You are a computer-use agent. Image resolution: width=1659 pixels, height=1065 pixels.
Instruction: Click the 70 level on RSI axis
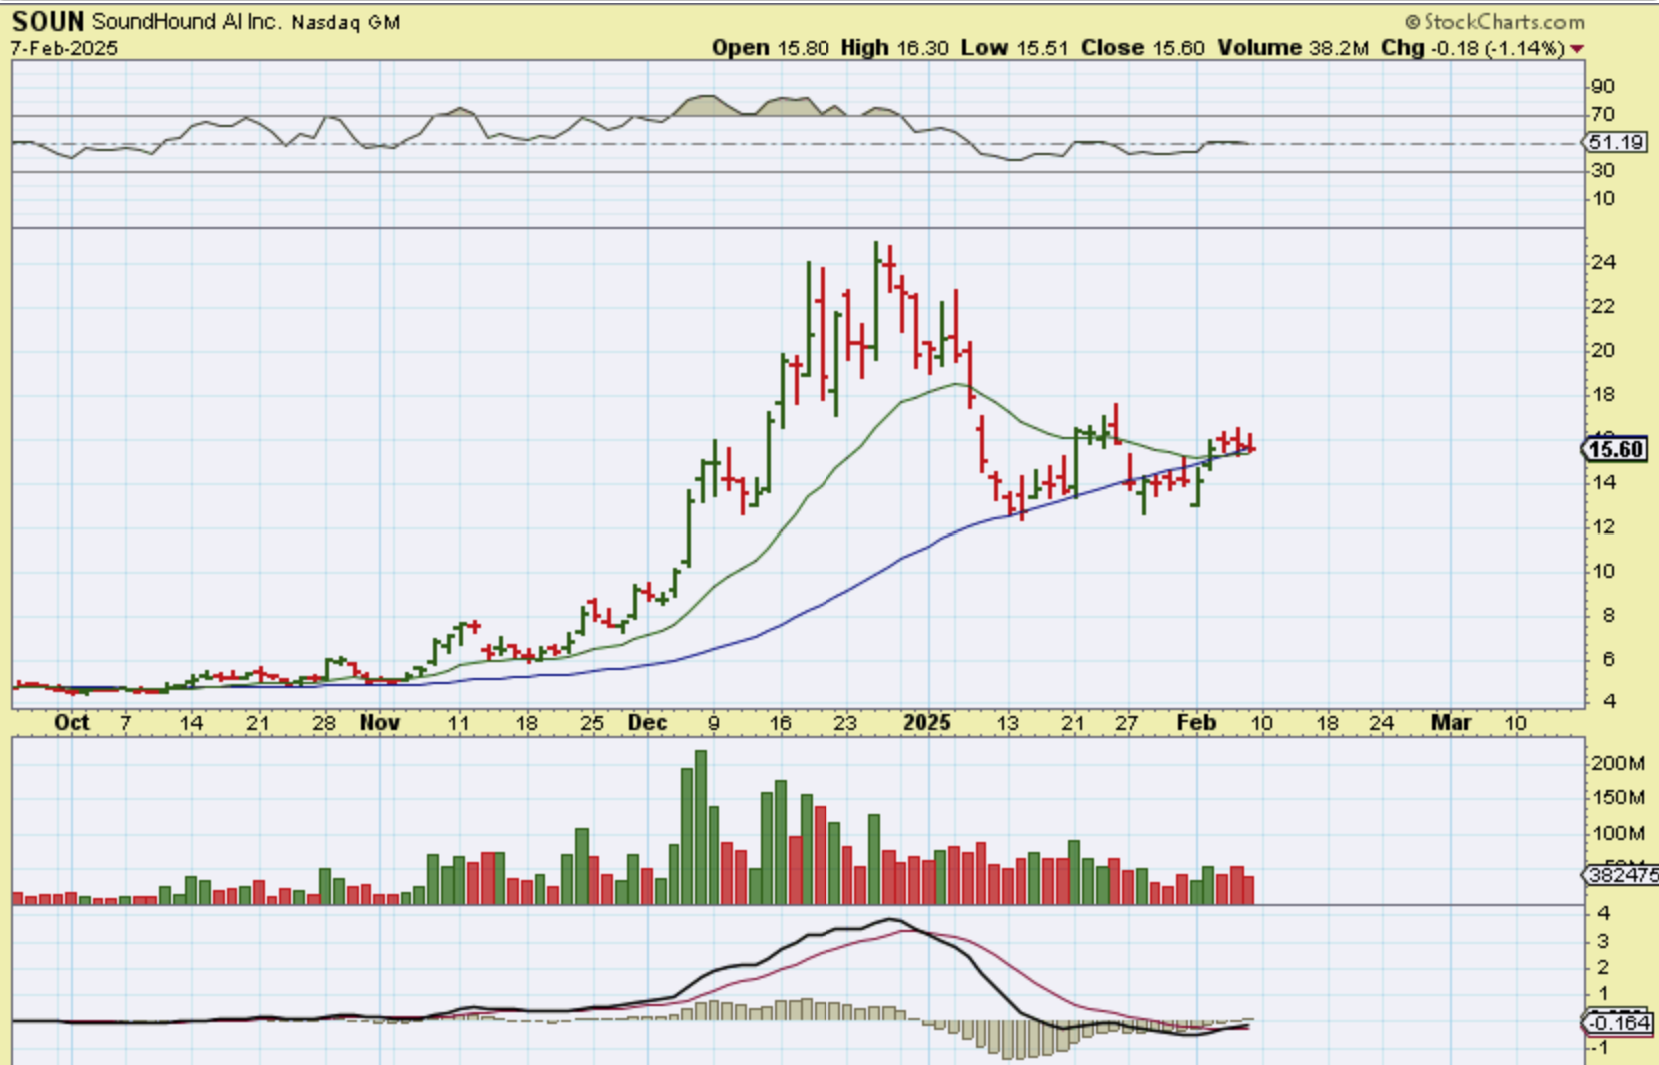click(x=1603, y=114)
